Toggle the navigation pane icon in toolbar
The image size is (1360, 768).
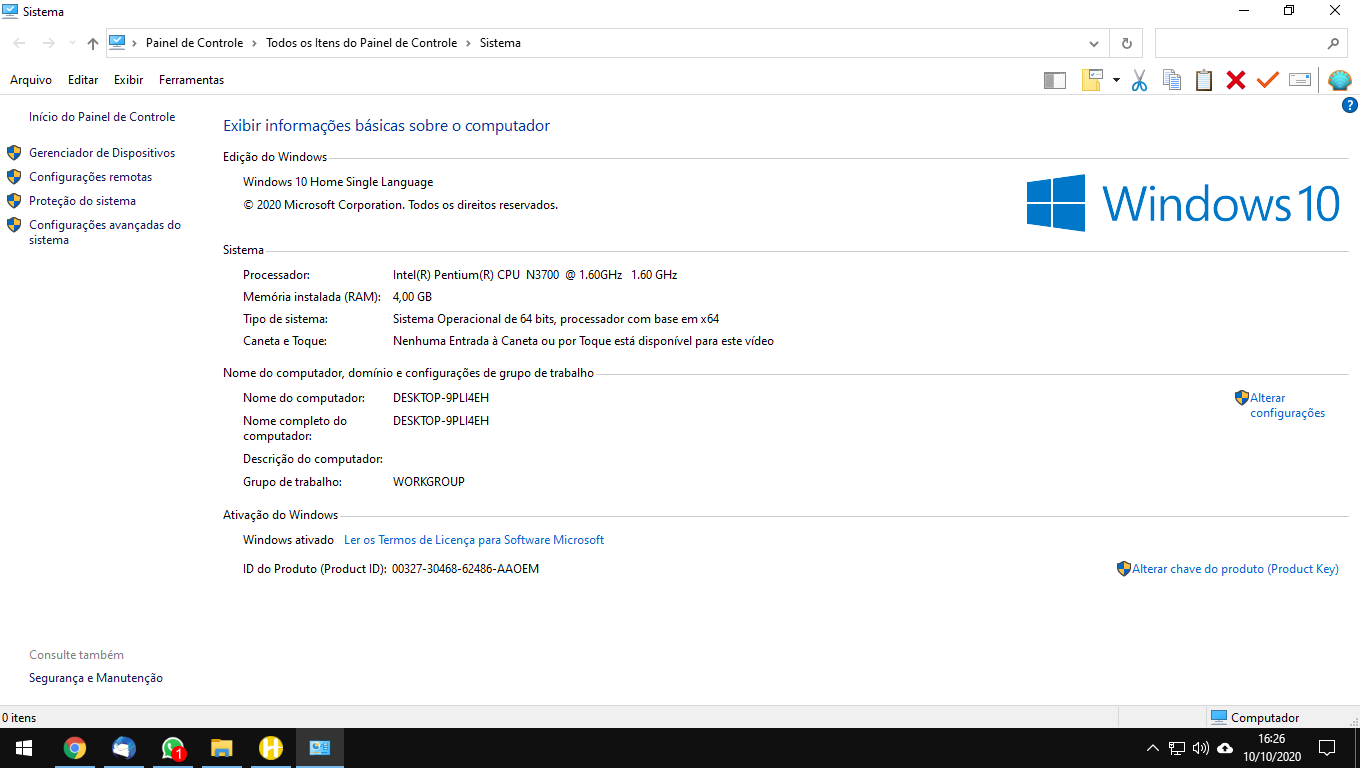point(1054,81)
